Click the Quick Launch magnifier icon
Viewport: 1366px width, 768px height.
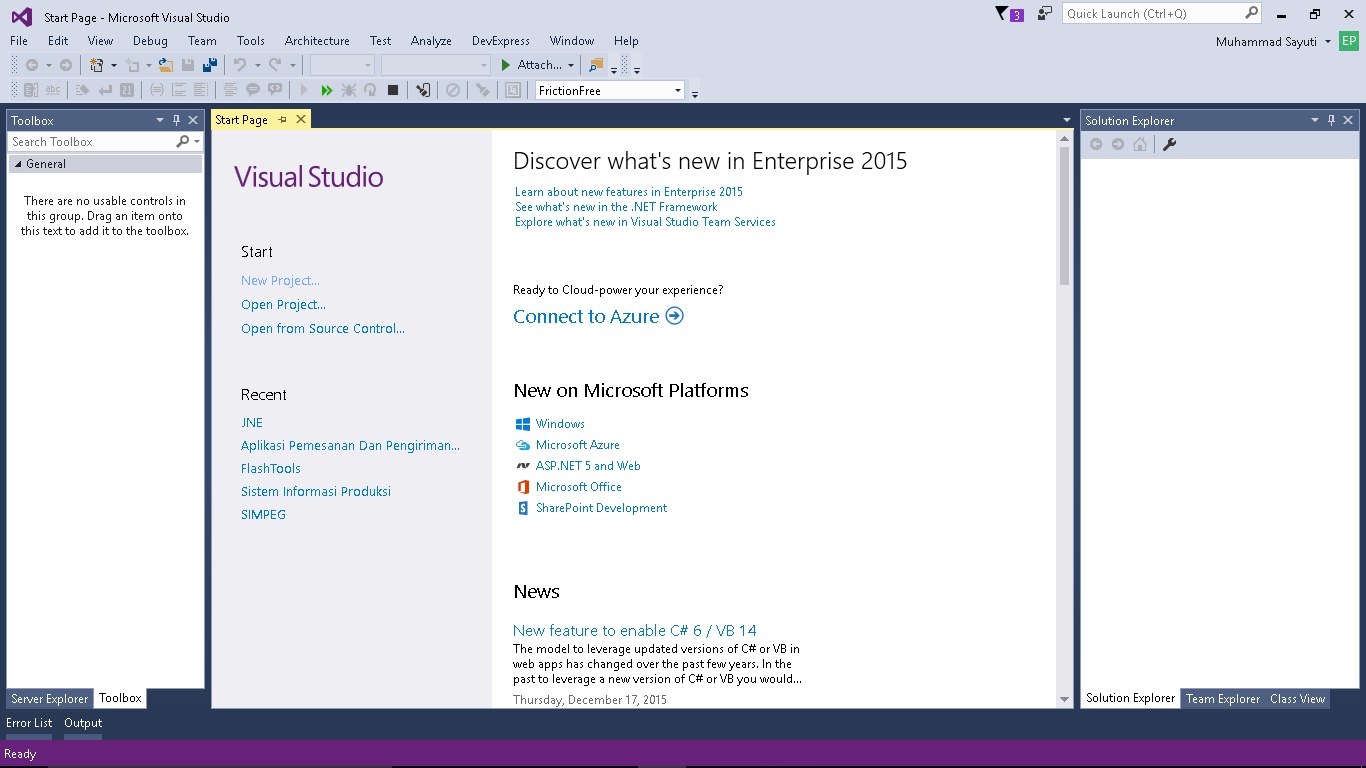pyautogui.click(x=1251, y=13)
